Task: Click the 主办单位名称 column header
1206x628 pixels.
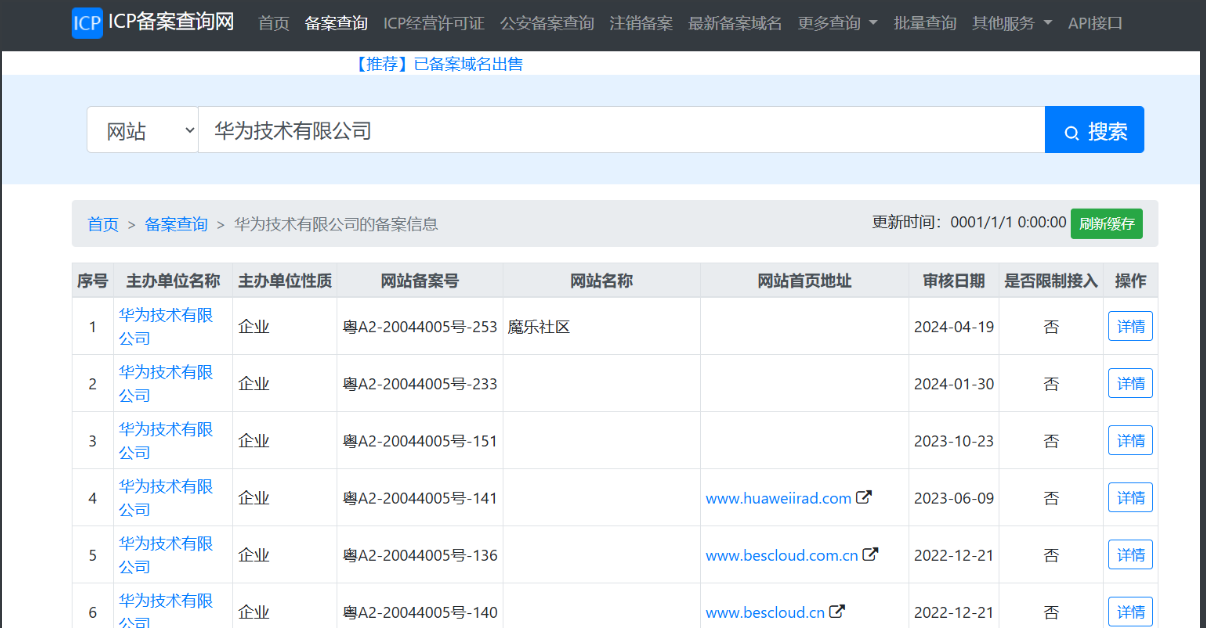Action: tap(173, 281)
